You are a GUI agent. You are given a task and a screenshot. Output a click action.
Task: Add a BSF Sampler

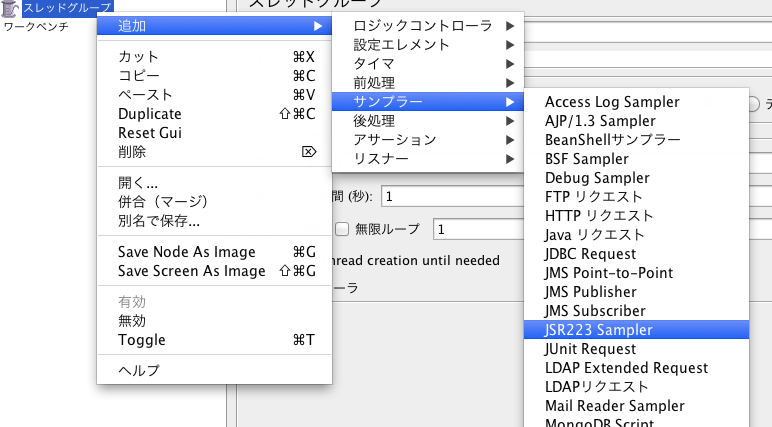[637, 159]
